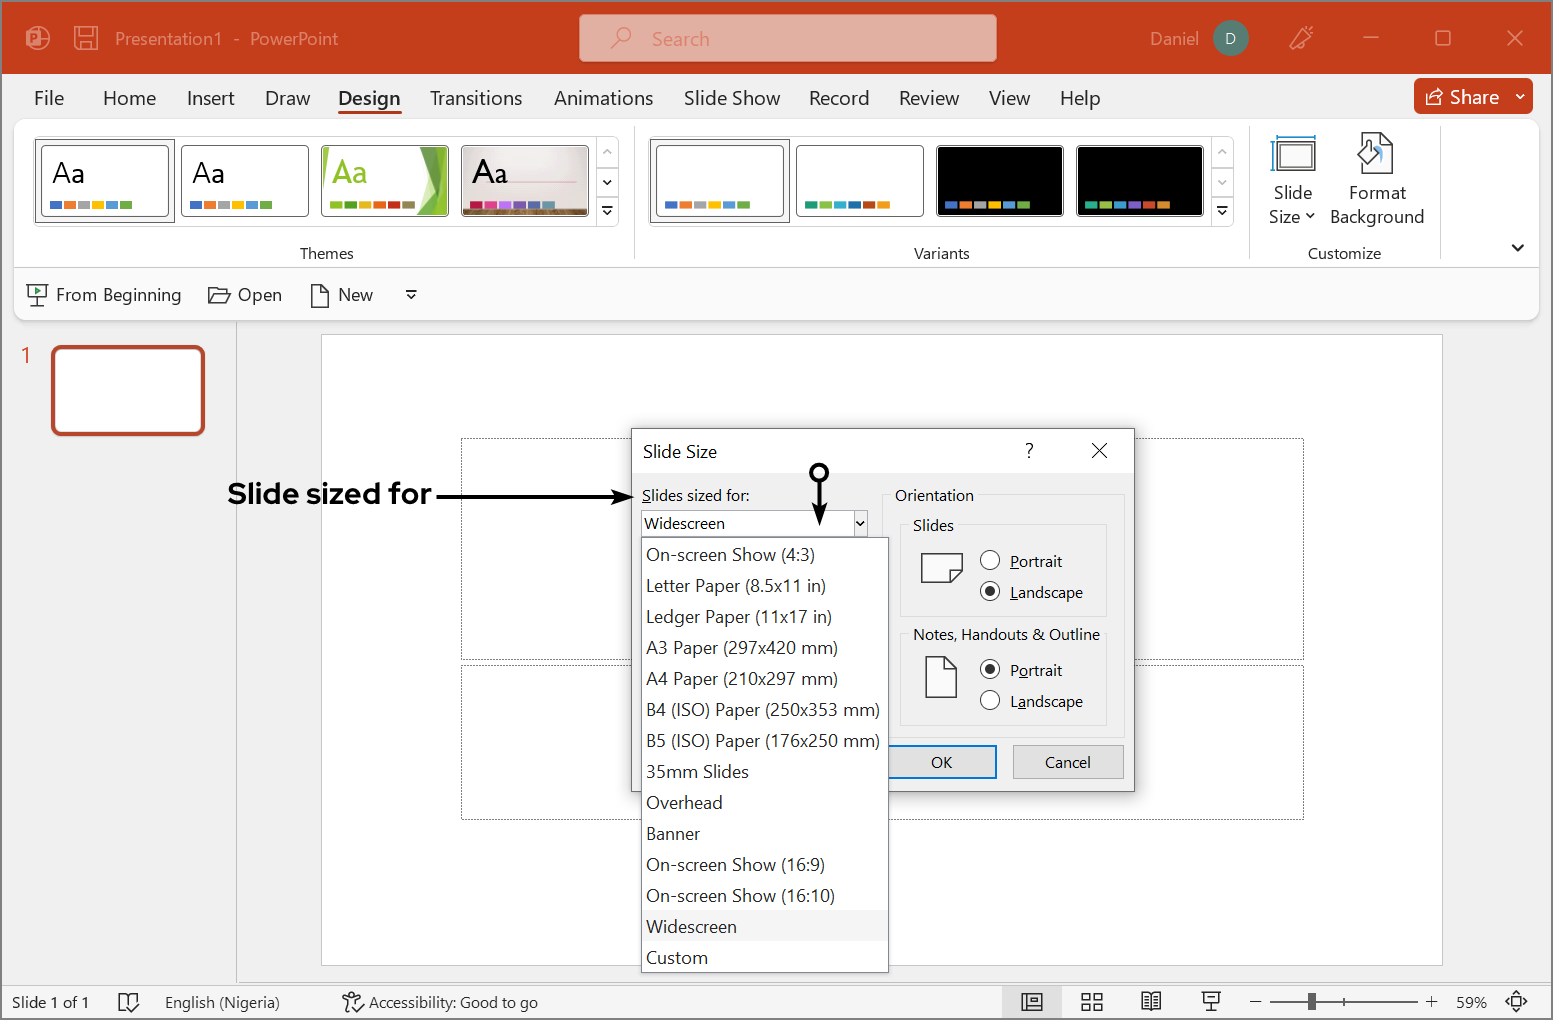
Task: Adjust the zoom slider handle
Action: pos(1311,1002)
